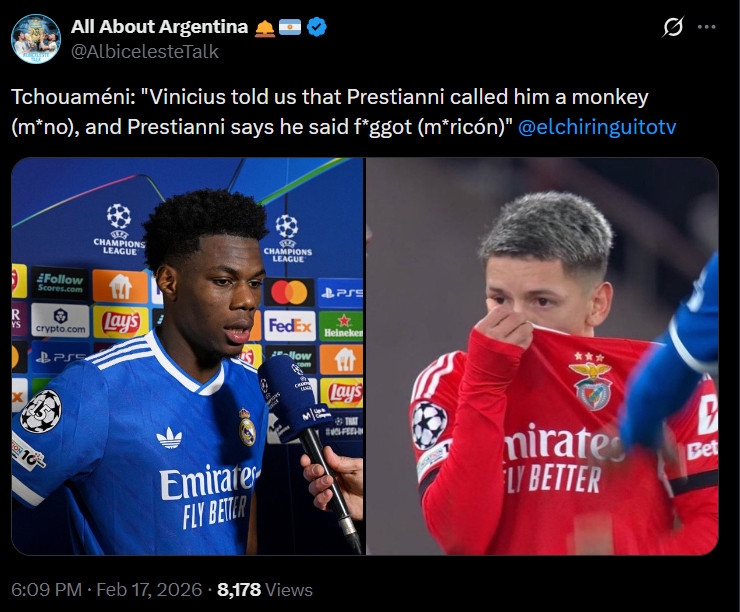Open the three-dot more options menu
Image resolution: width=740 pixels, height=612 pixels.
coord(706,27)
